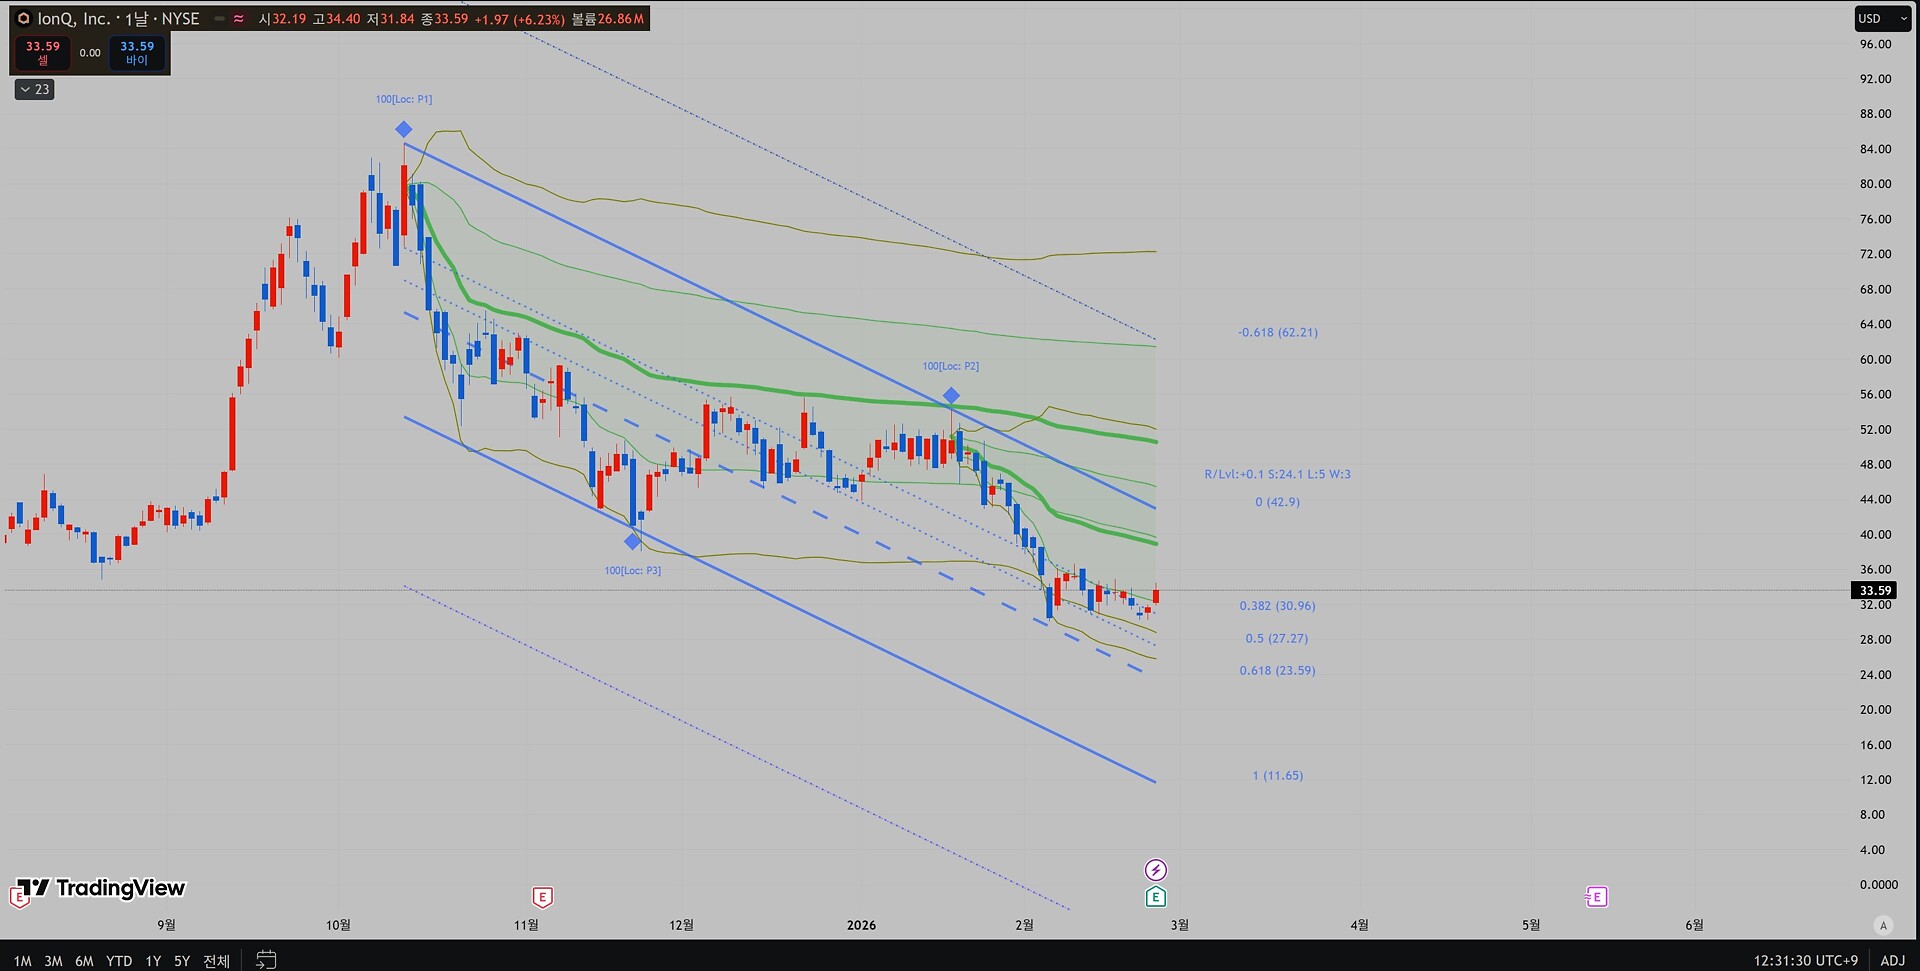Open the USD currency dropdown

pyautogui.click(x=1882, y=19)
